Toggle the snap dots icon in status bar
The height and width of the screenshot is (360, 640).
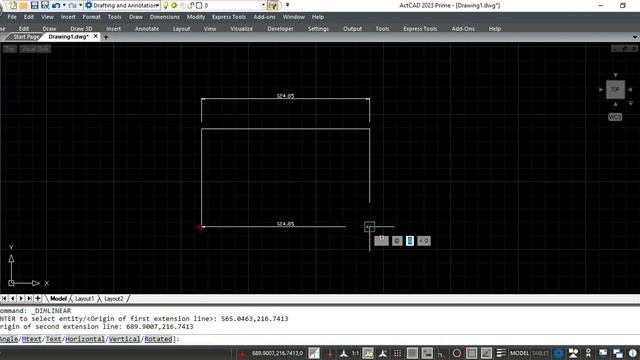[397, 353]
